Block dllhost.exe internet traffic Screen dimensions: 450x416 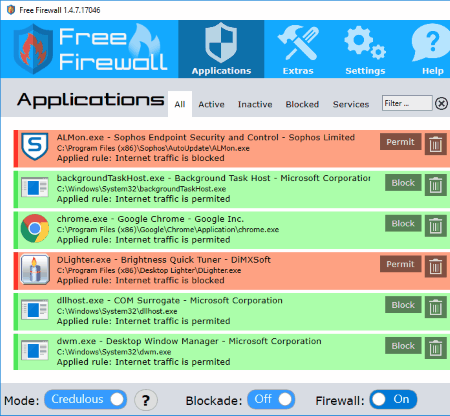tap(403, 305)
